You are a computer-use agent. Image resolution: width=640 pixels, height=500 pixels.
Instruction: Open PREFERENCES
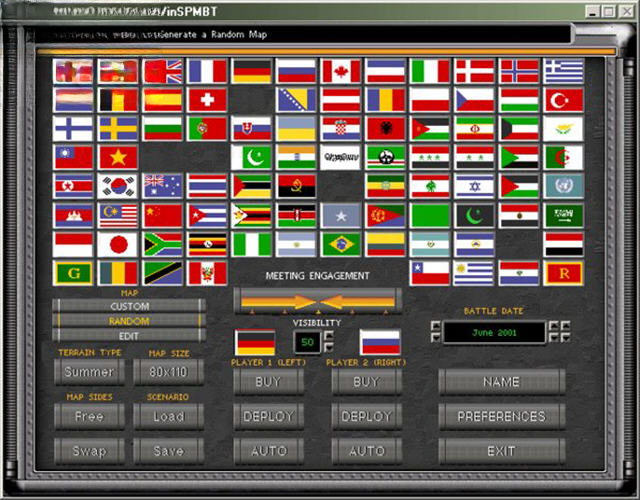tap(502, 416)
